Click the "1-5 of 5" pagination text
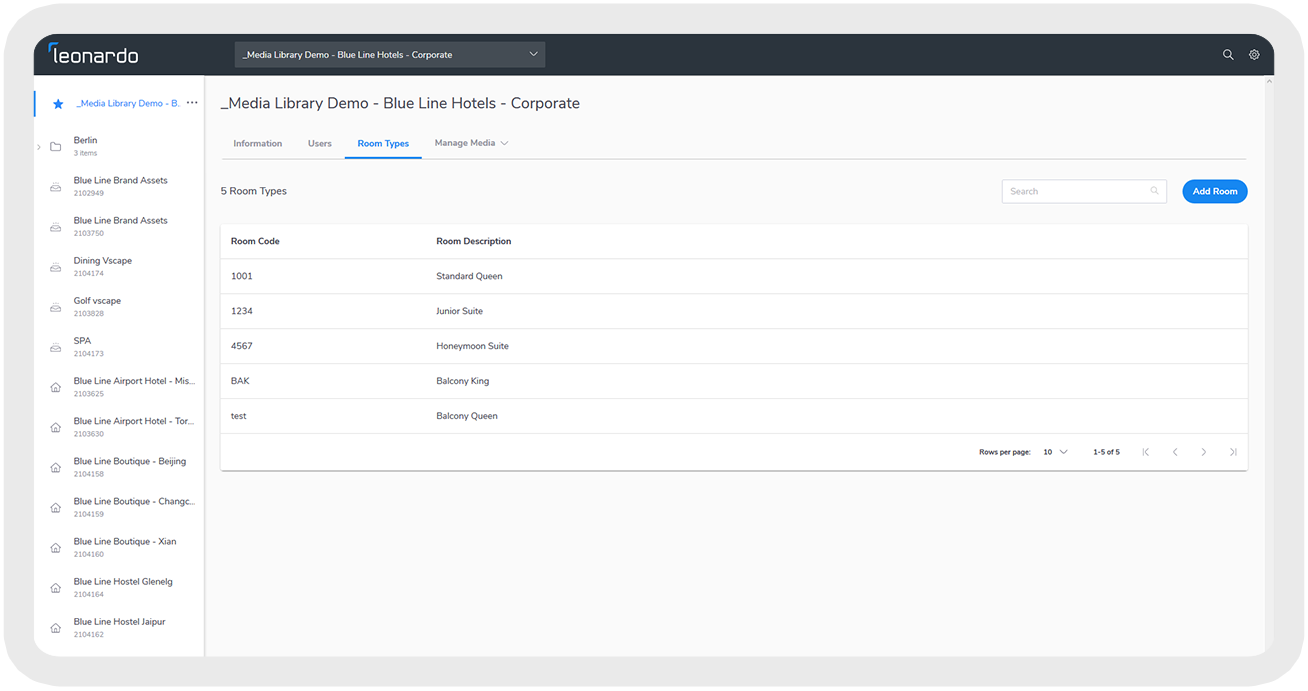 coord(1106,453)
